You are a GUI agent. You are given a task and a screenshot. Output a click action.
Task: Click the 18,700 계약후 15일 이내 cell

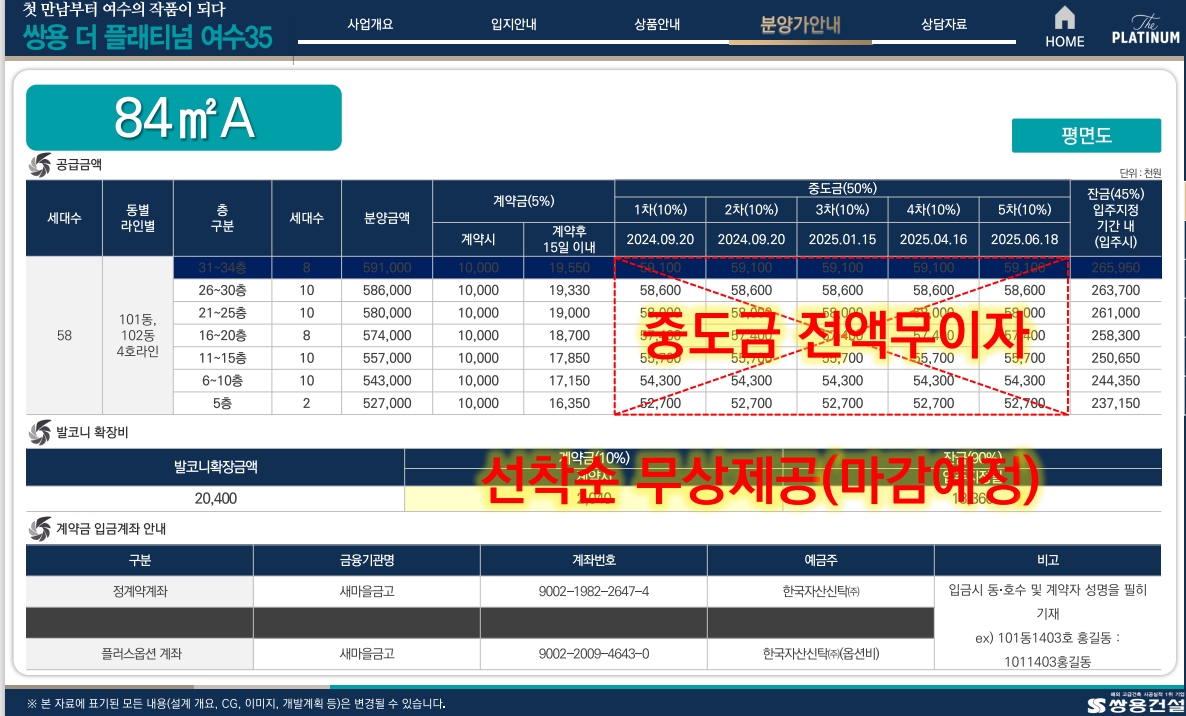[570, 336]
